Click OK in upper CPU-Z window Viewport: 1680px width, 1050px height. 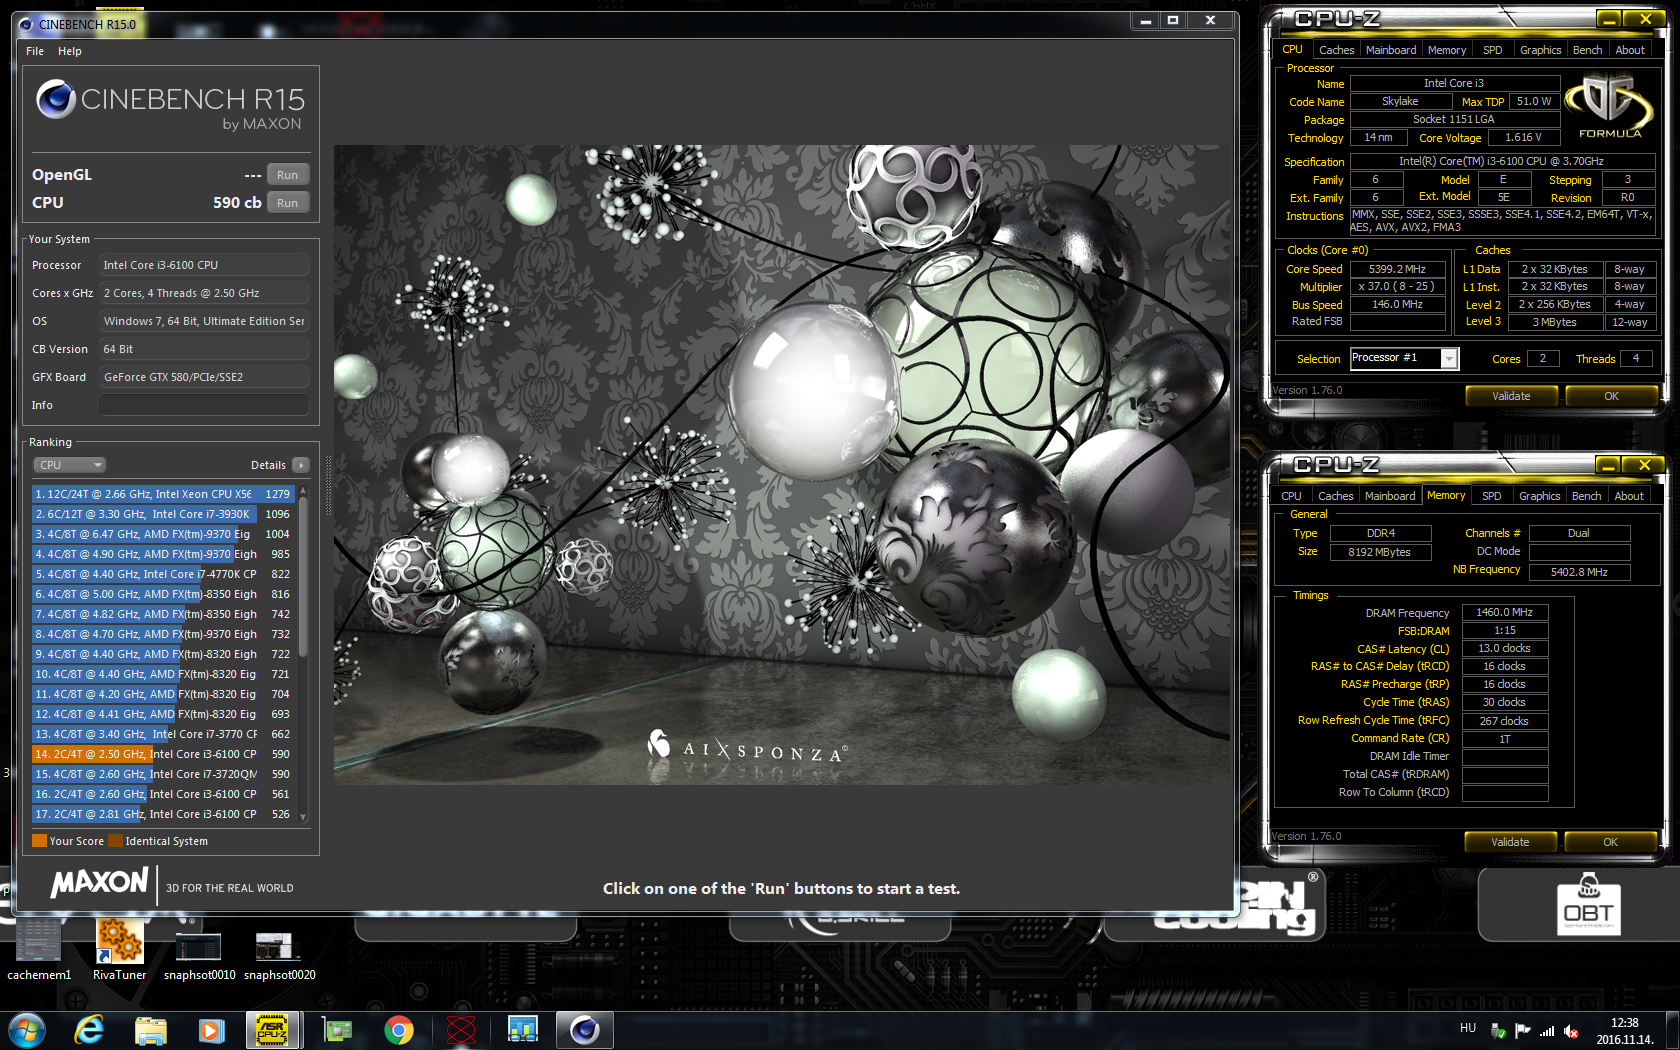click(1611, 396)
